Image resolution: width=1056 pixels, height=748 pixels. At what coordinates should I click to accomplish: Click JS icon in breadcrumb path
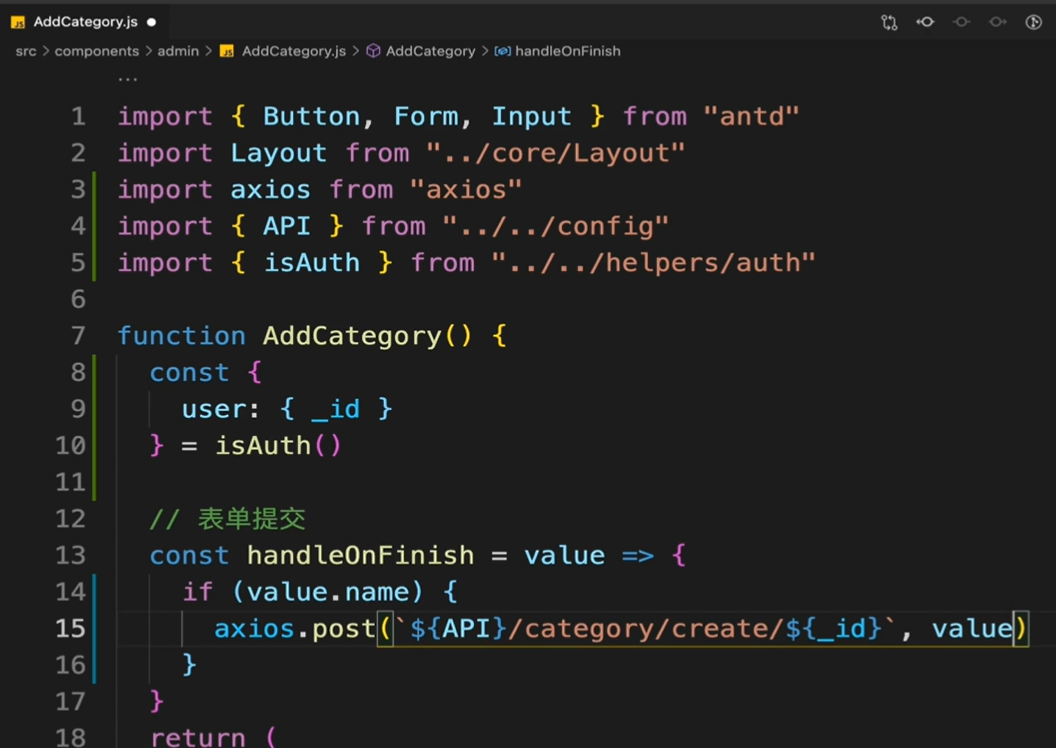(x=227, y=51)
